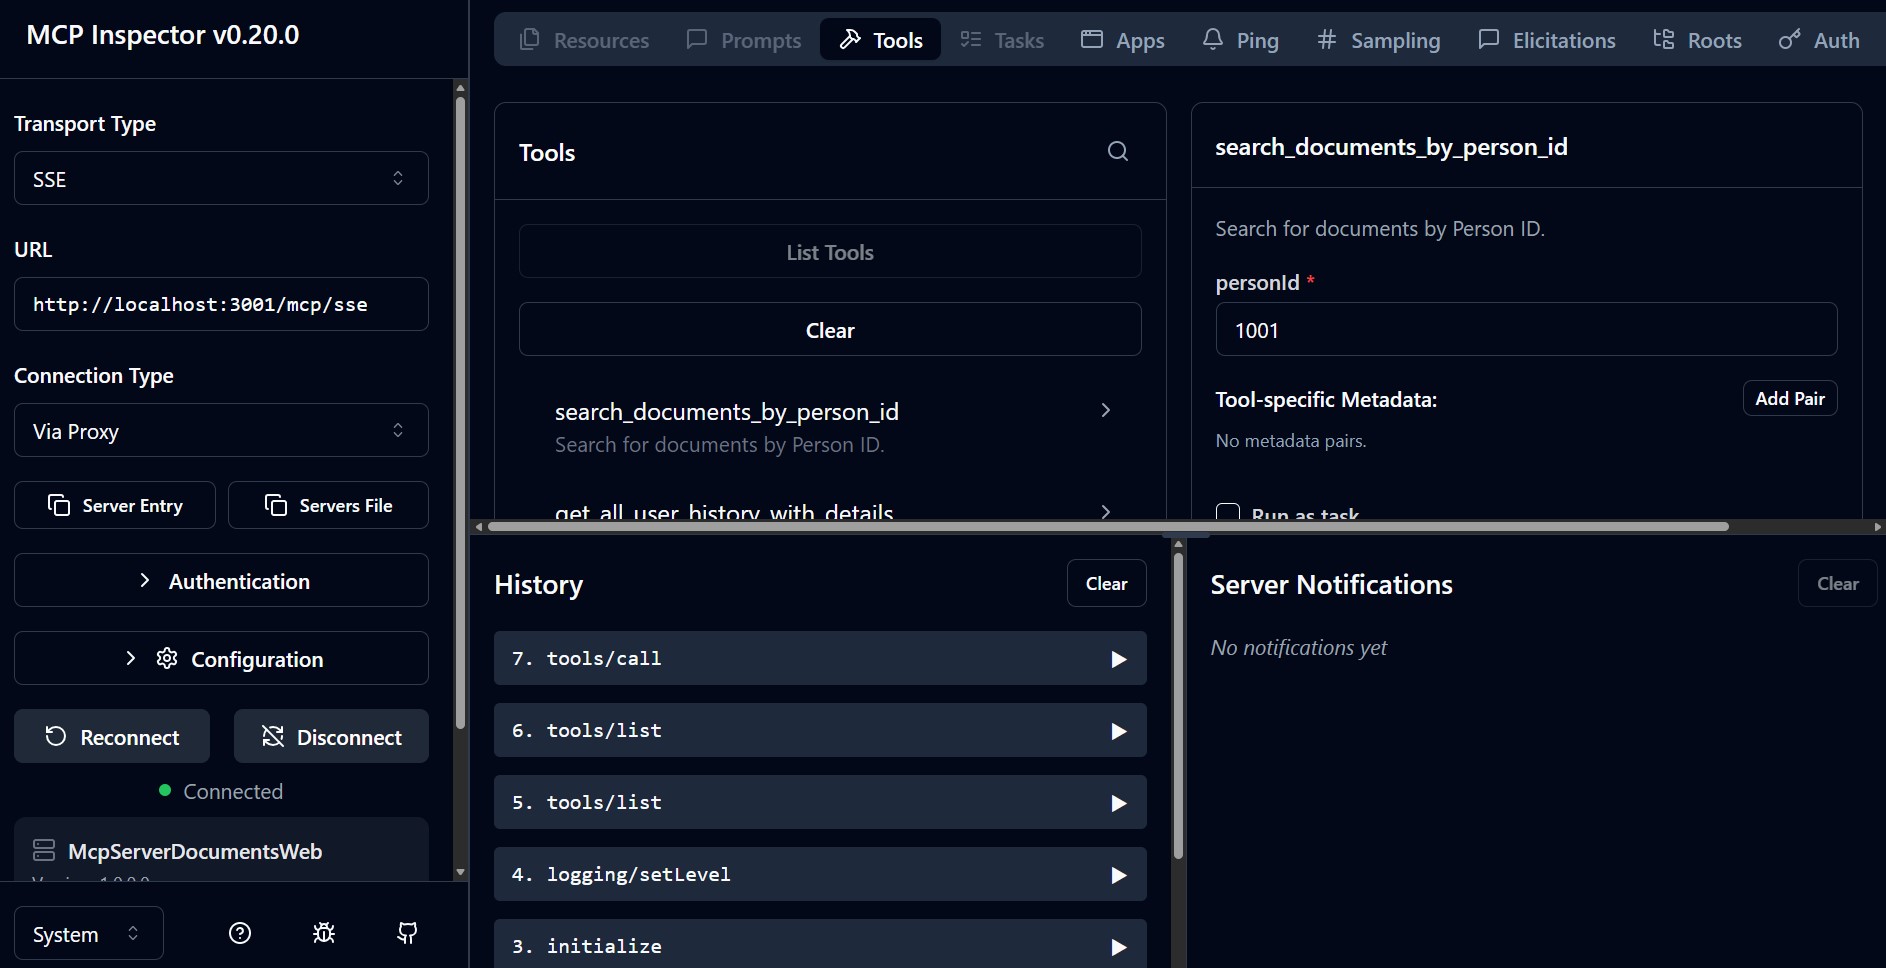
Task: Open the Ping tab
Action: click(1240, 40)
